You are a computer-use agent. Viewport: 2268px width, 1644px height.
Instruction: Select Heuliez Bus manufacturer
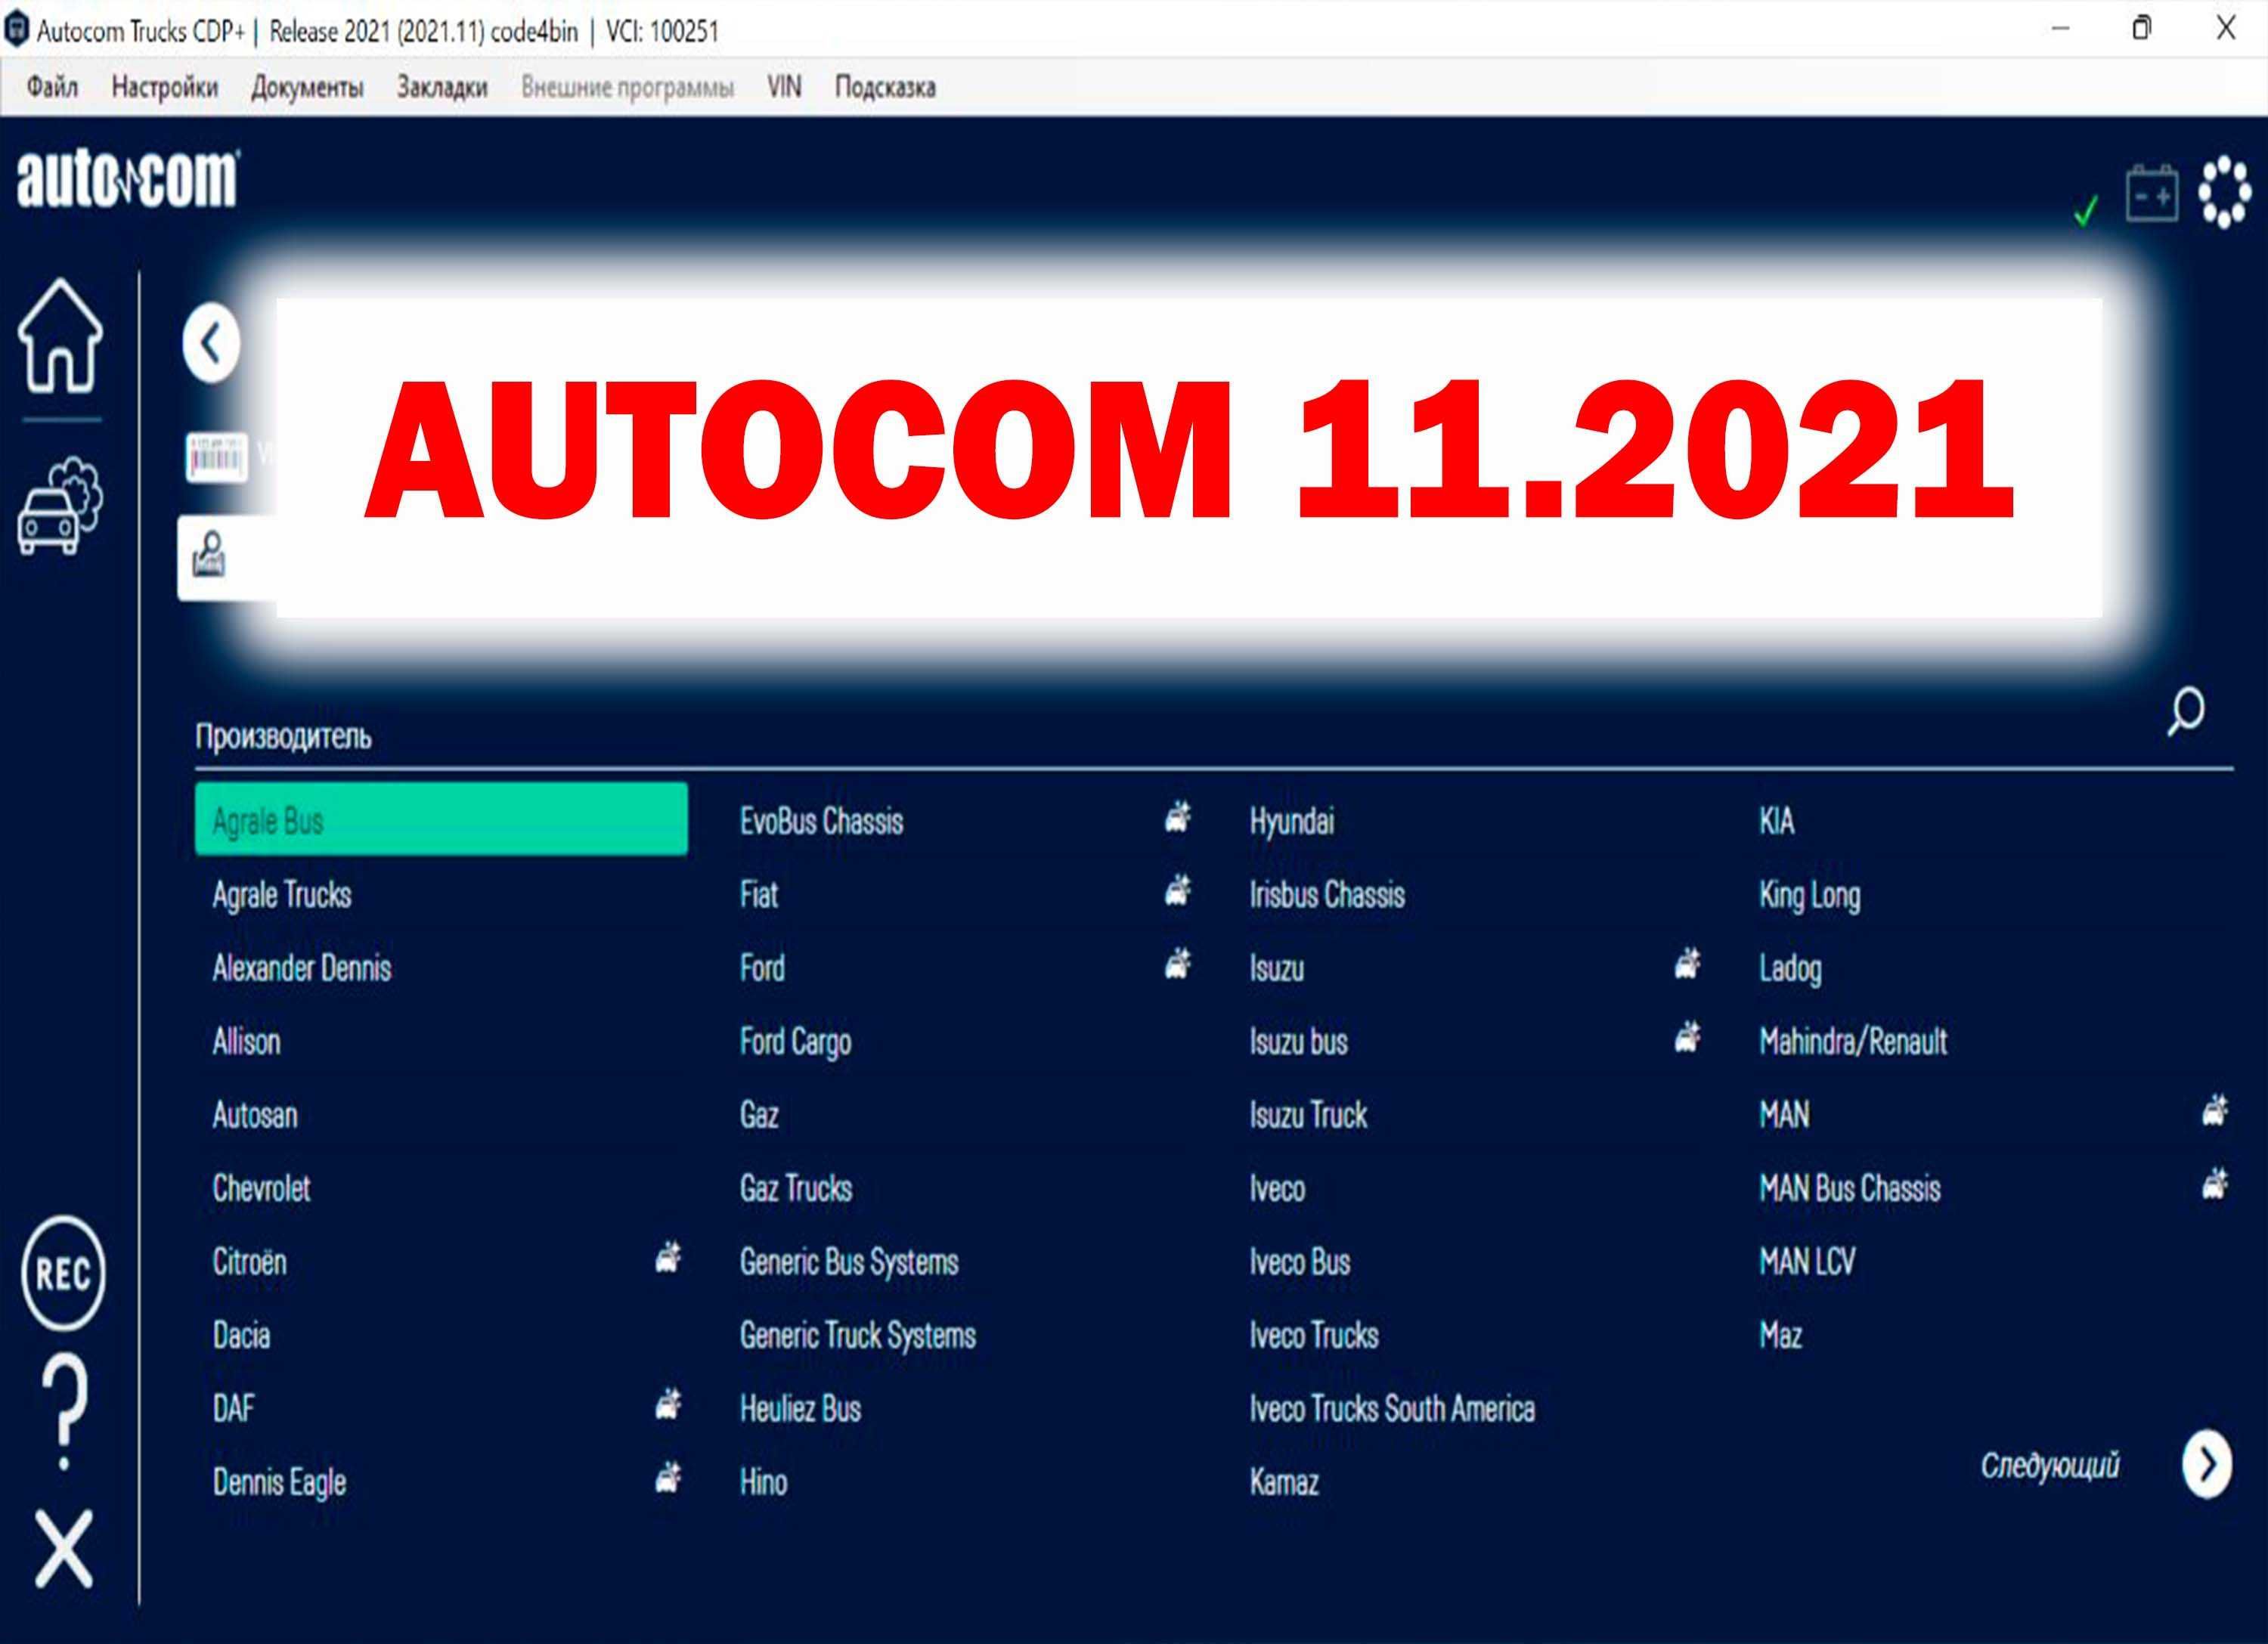(x=800, y=1408)
